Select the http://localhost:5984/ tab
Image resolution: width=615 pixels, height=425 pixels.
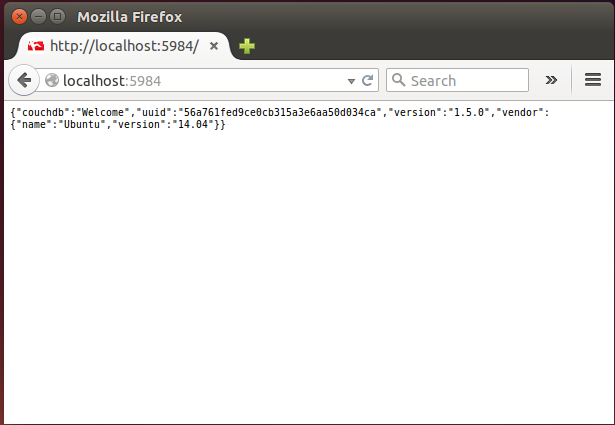(x=124, y=46)
